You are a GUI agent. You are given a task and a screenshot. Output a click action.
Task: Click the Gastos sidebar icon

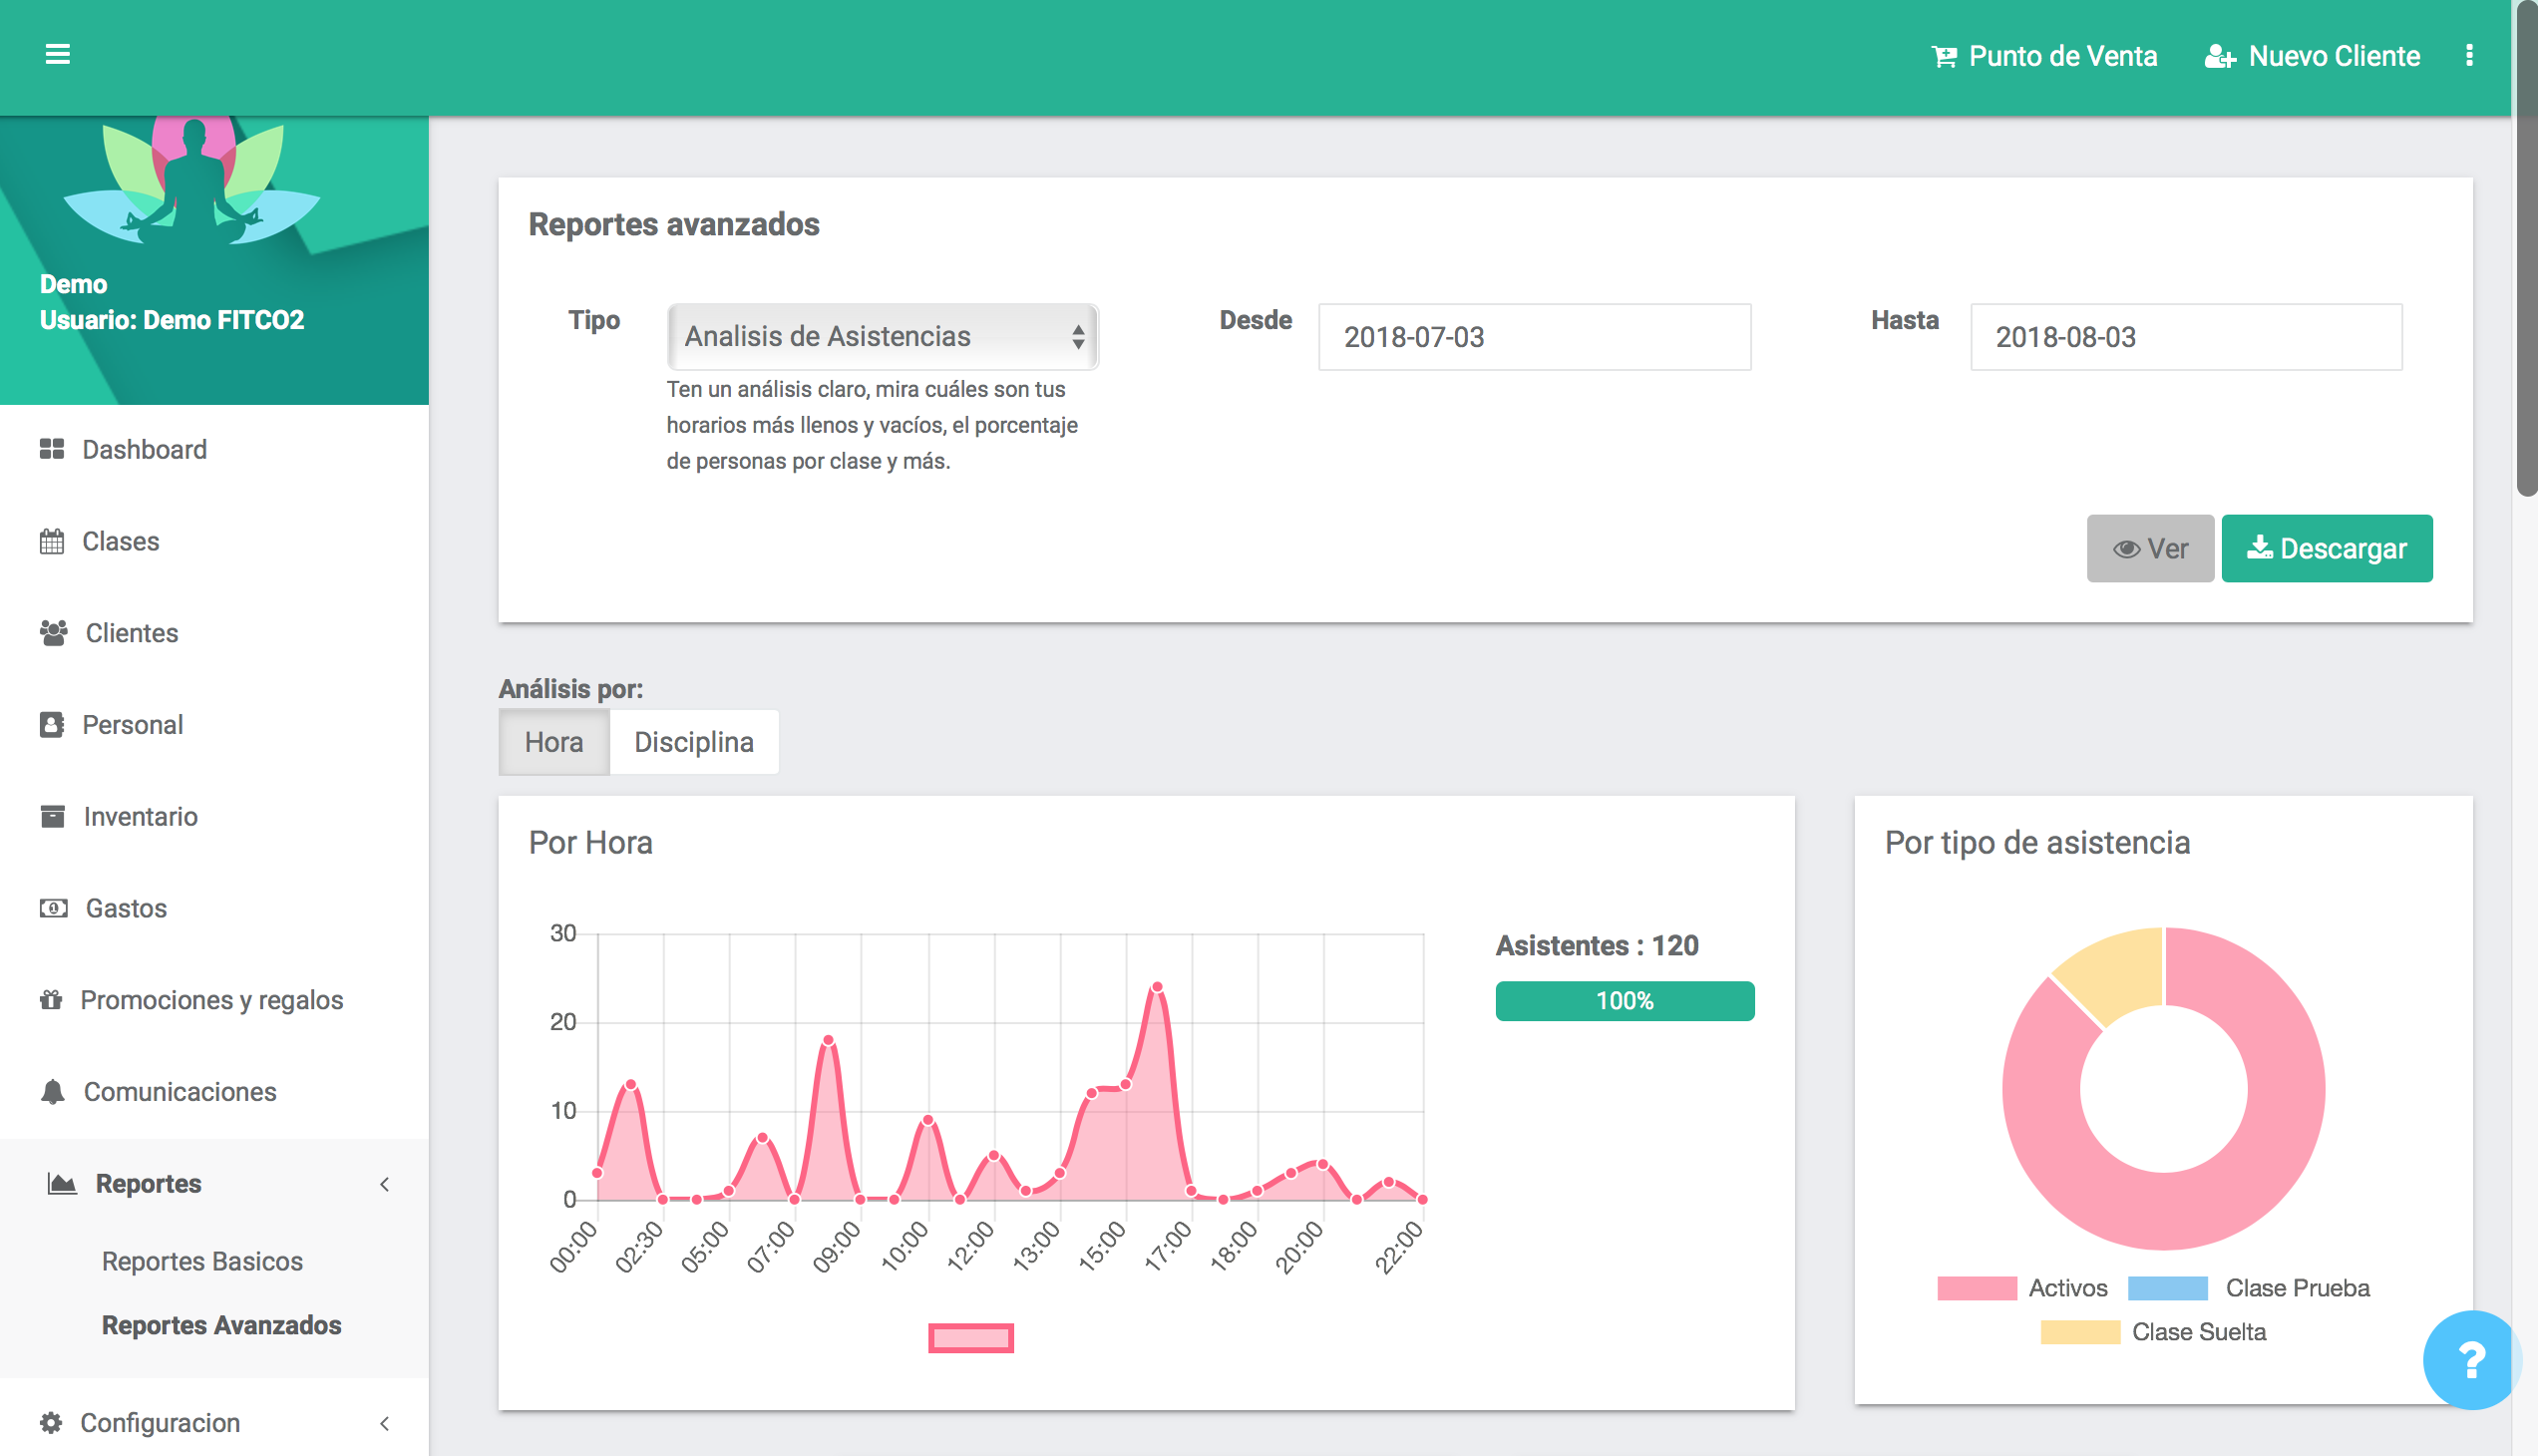pos(54,907)
